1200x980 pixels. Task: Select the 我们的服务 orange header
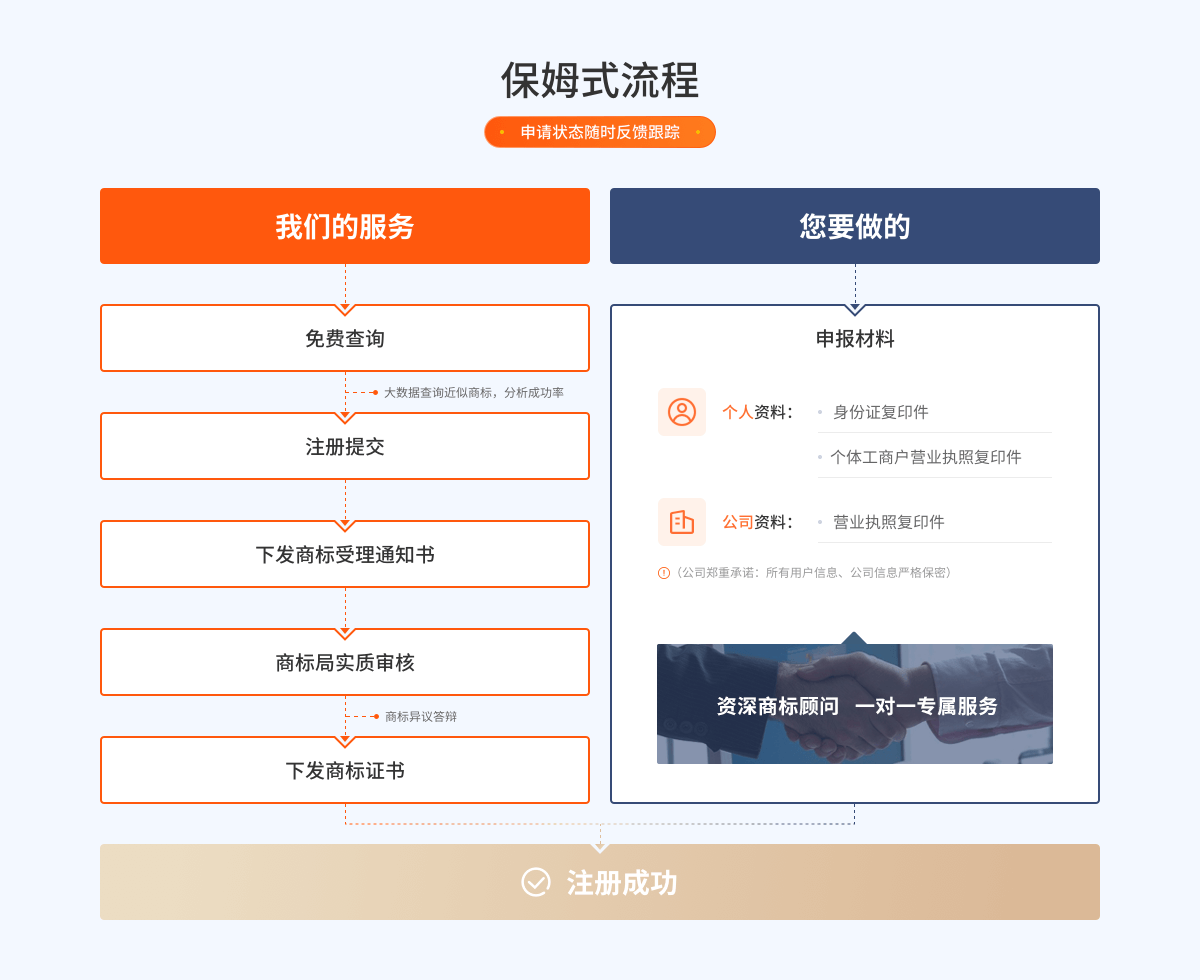pyautogui.click(x=345, y=226)
